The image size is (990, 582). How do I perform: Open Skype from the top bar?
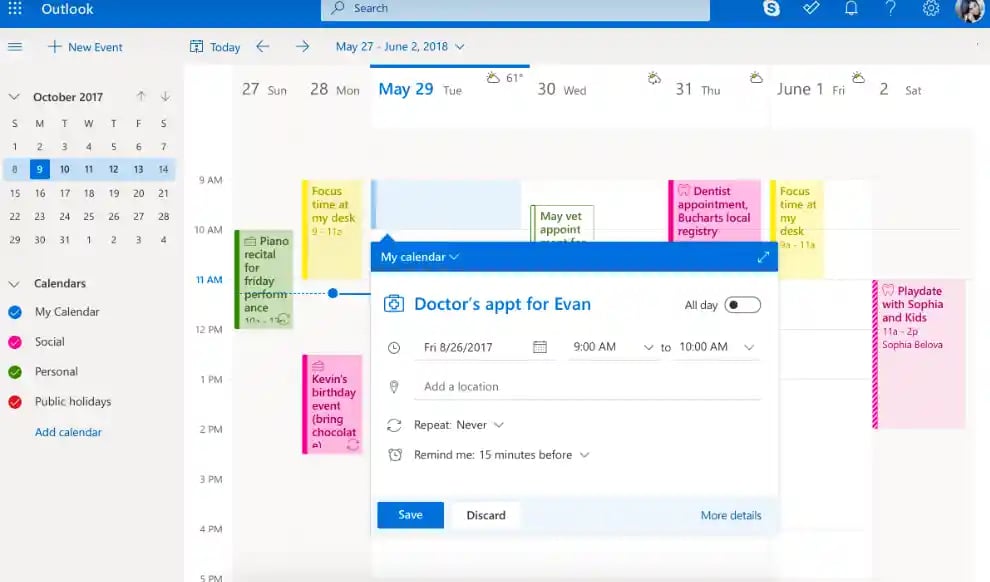pyautogui.click(x=772, y=9)
